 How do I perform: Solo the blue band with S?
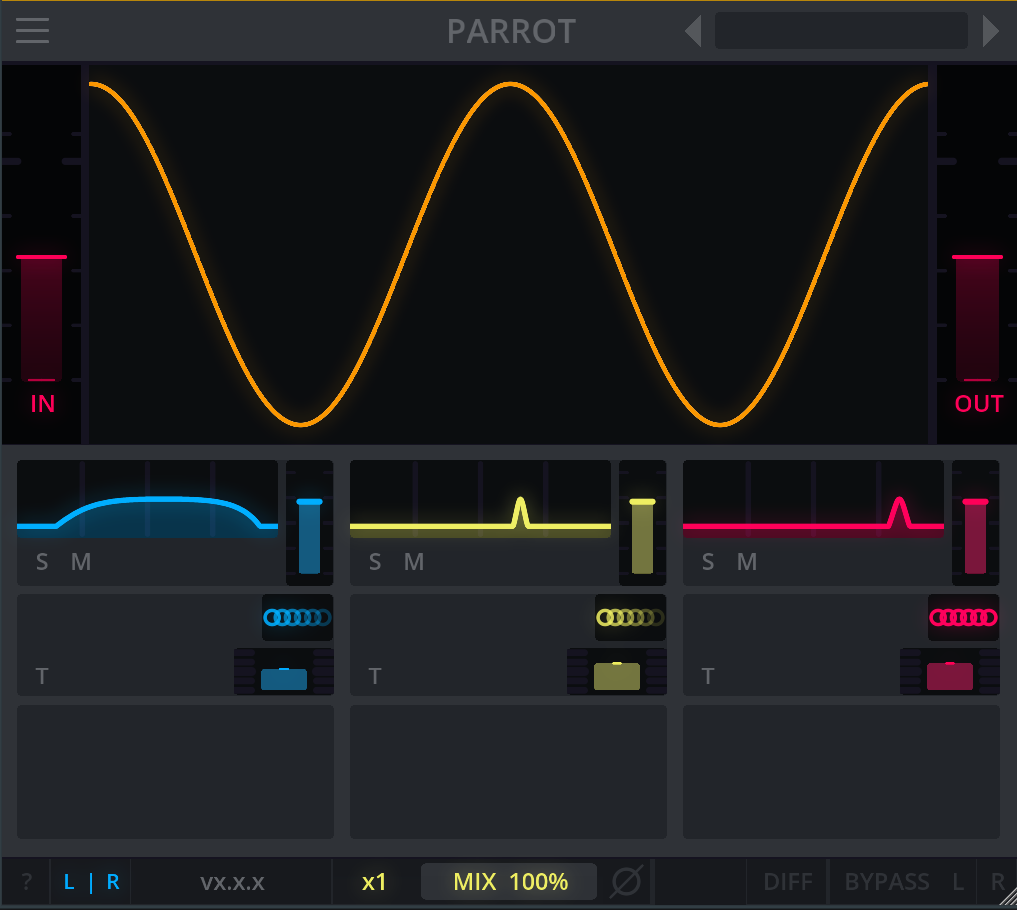(x=42, y=562)
